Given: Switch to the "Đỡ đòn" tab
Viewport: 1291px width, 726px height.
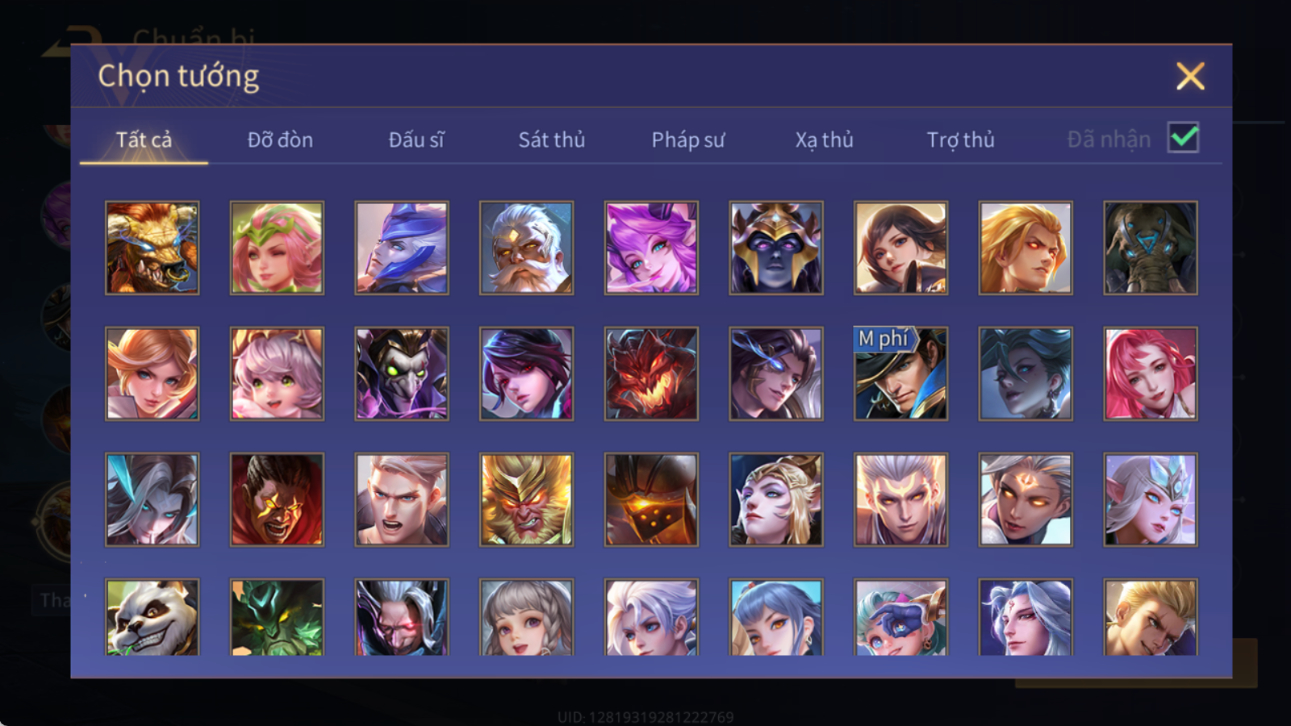Looking at the screenshot, I should [280, 140].
